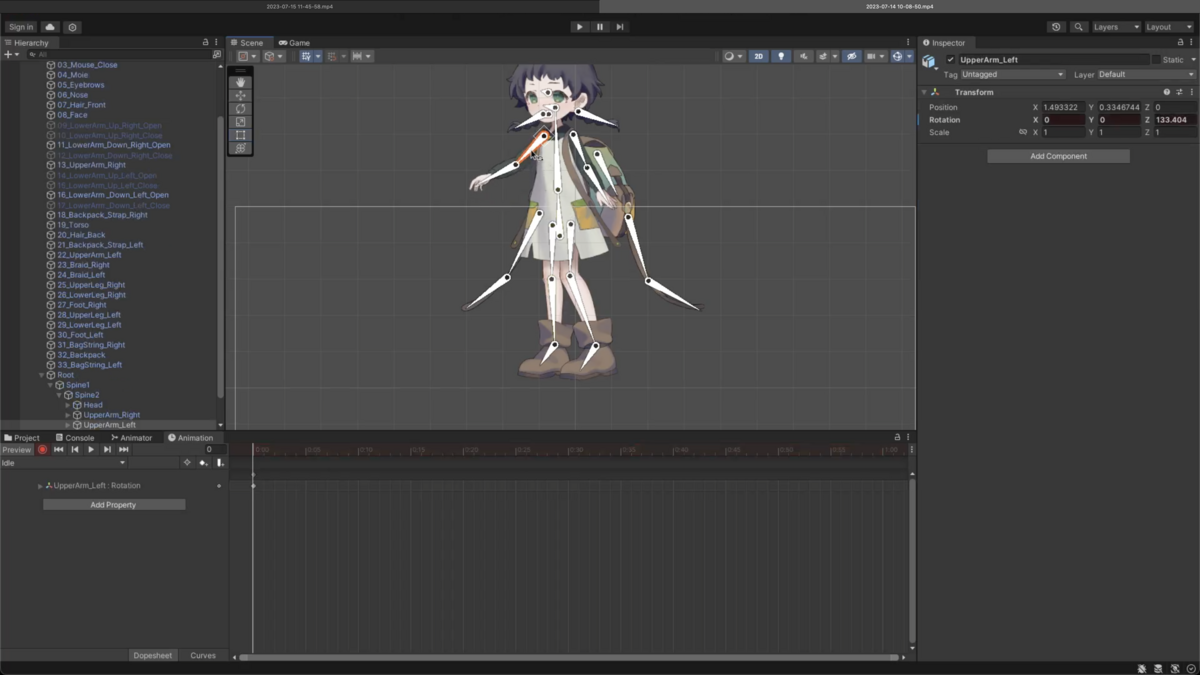Open the Layer dropdown showing Default

pos(1146,74)
